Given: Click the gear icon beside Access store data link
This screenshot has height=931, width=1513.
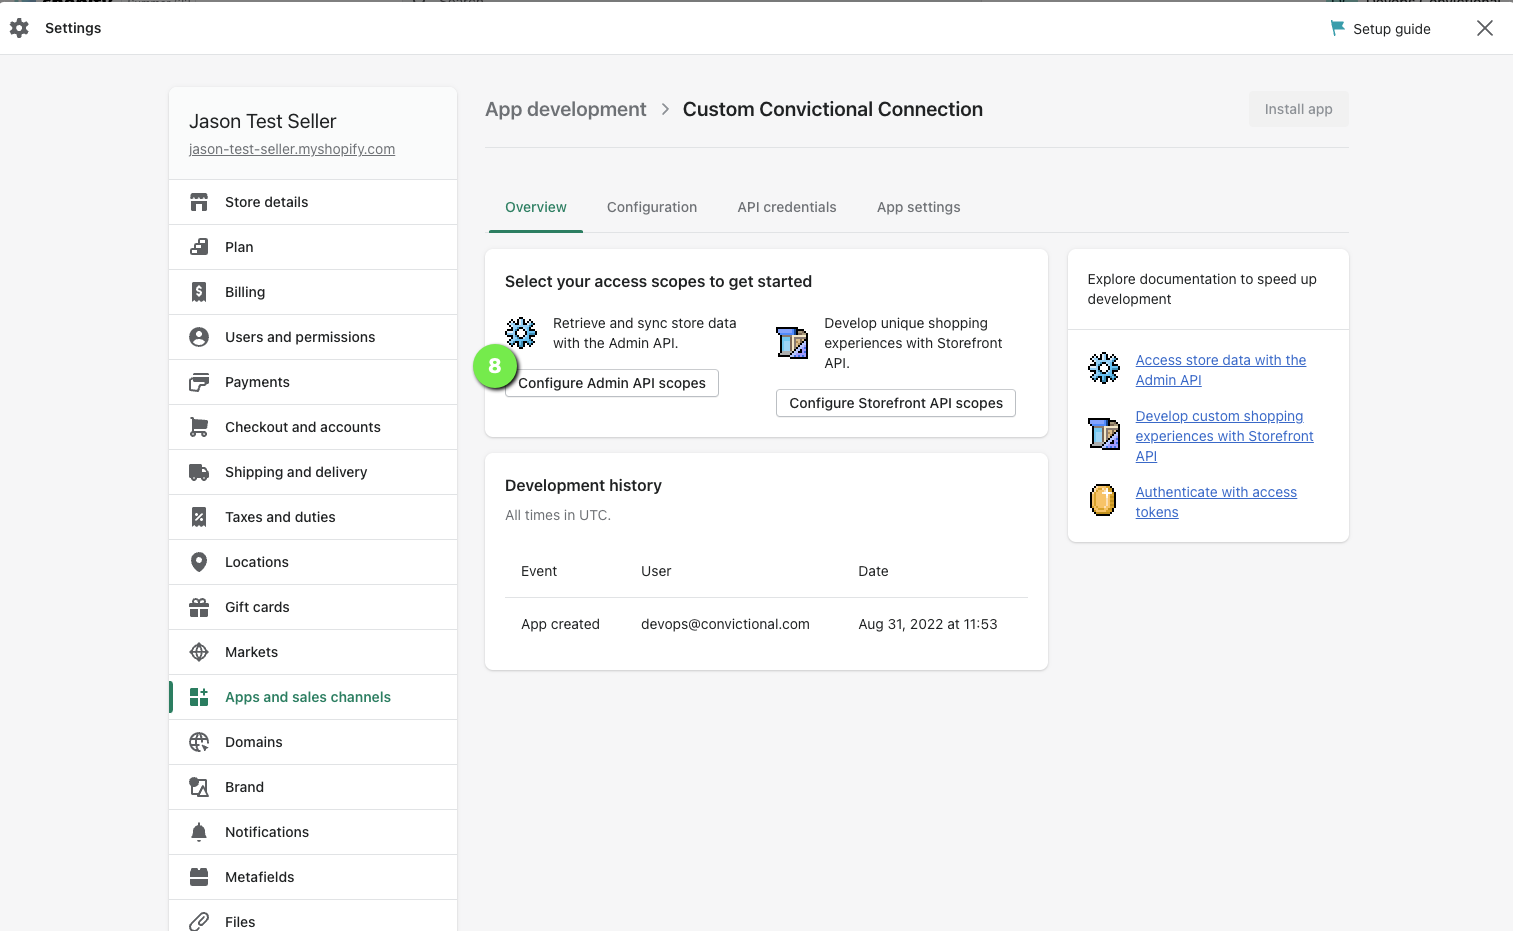Looking at the screenshot, I should 1104,368.
